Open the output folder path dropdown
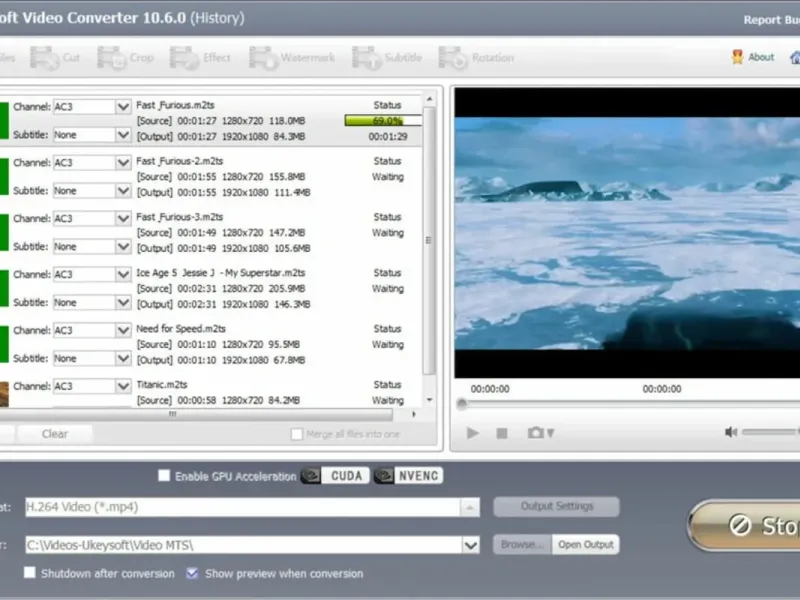 point(470,545)
